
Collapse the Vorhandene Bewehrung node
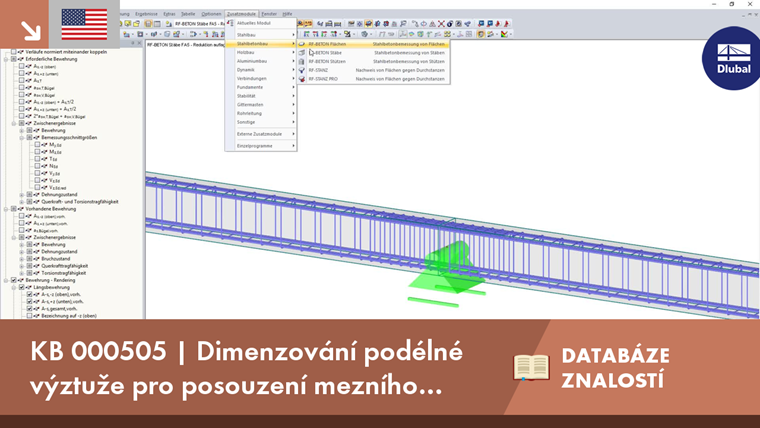[6, 209]
